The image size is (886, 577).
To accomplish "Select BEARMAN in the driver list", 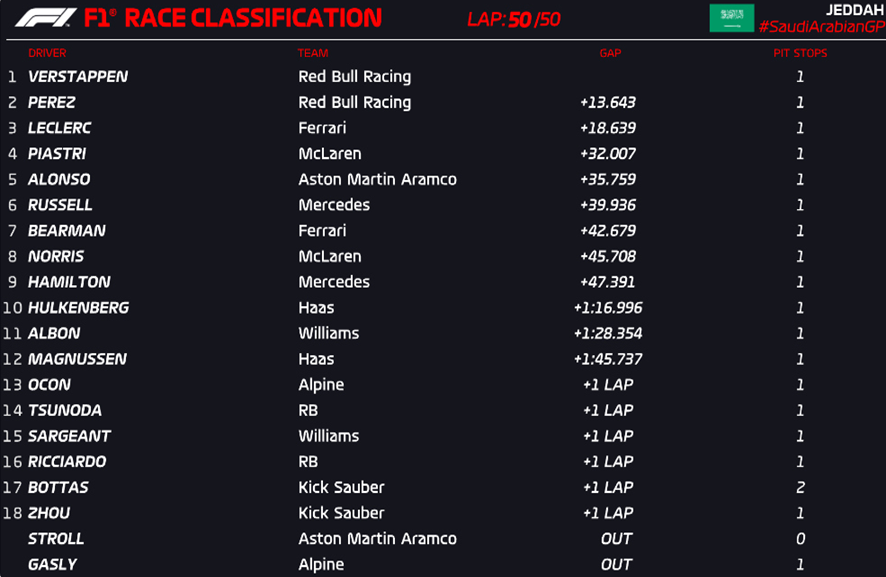I will 66,231.
